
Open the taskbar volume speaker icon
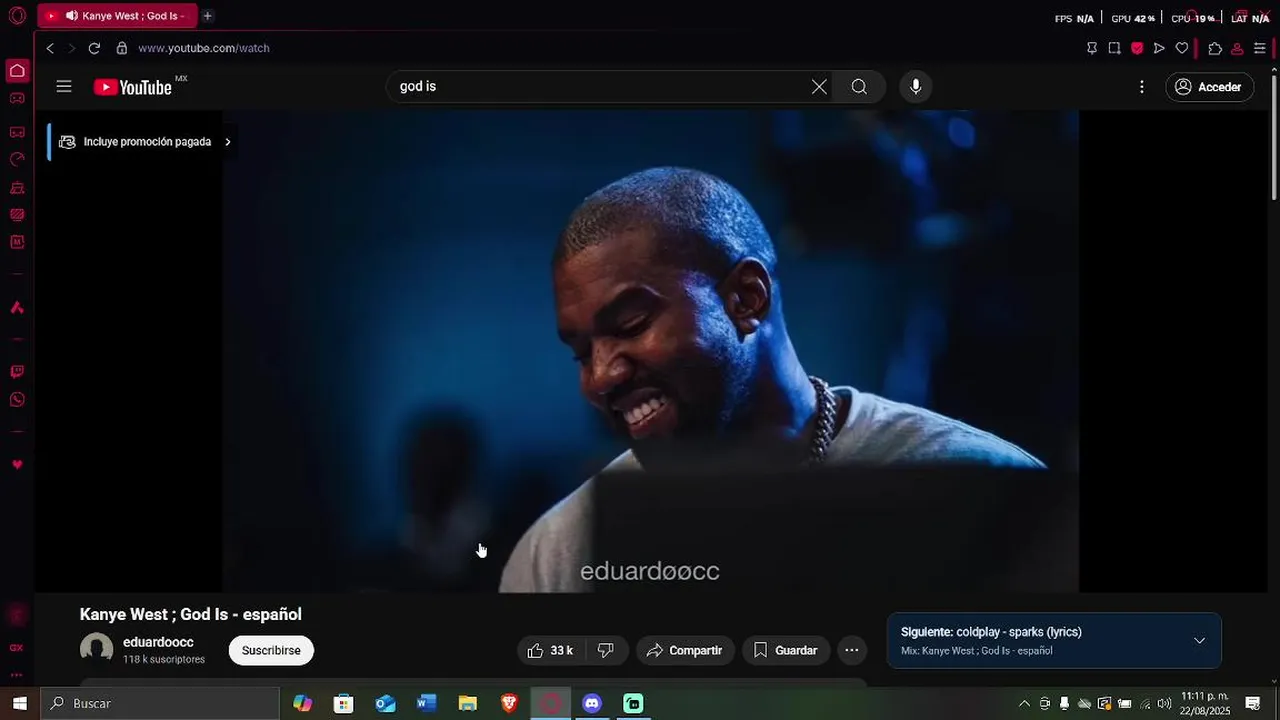tap(1164, 704)
